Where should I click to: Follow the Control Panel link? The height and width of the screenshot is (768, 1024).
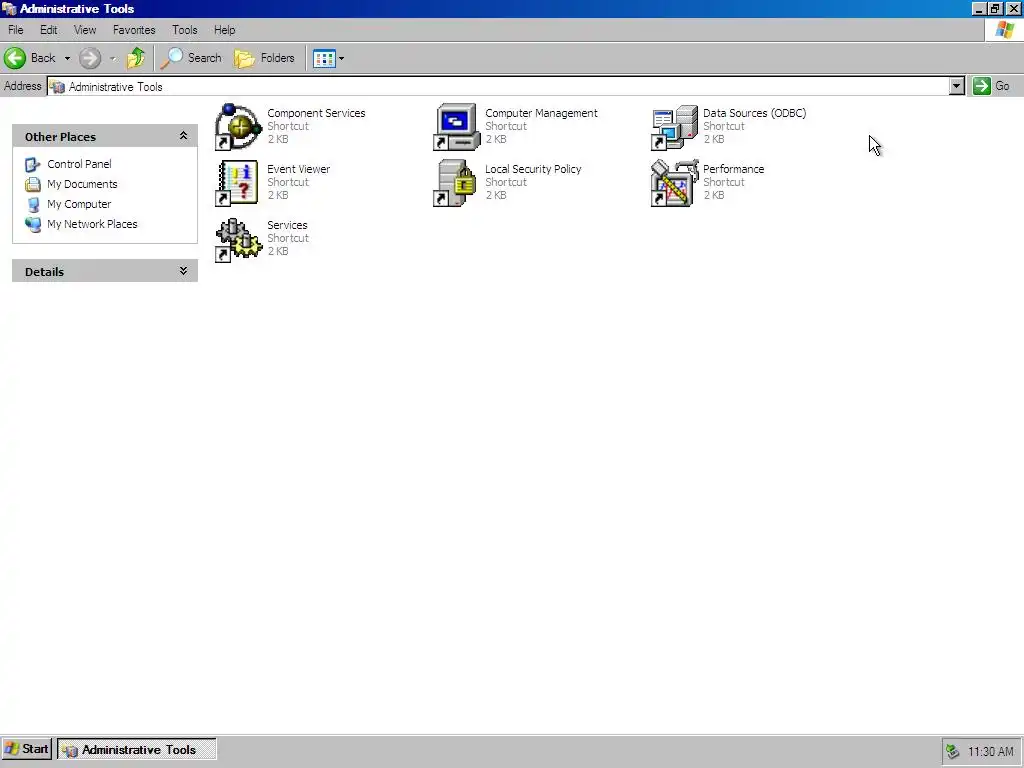79,165
